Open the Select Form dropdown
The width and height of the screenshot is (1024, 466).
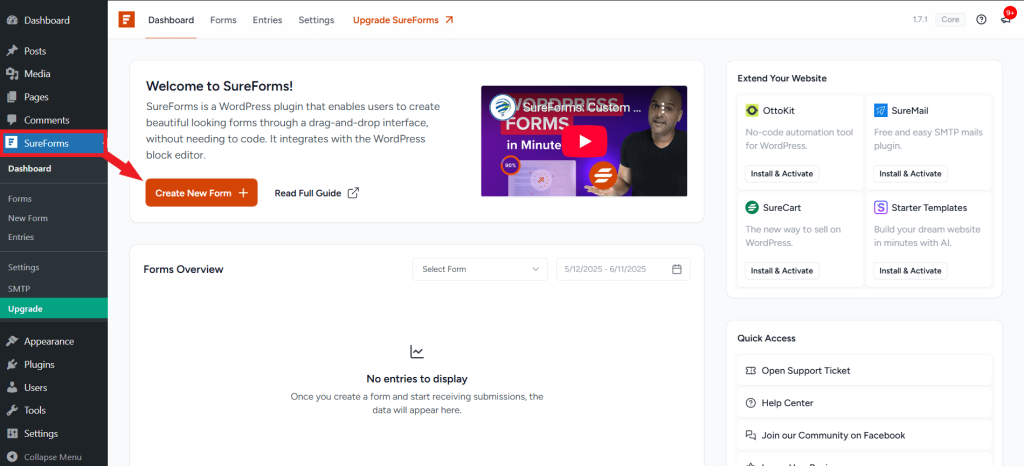480,269
